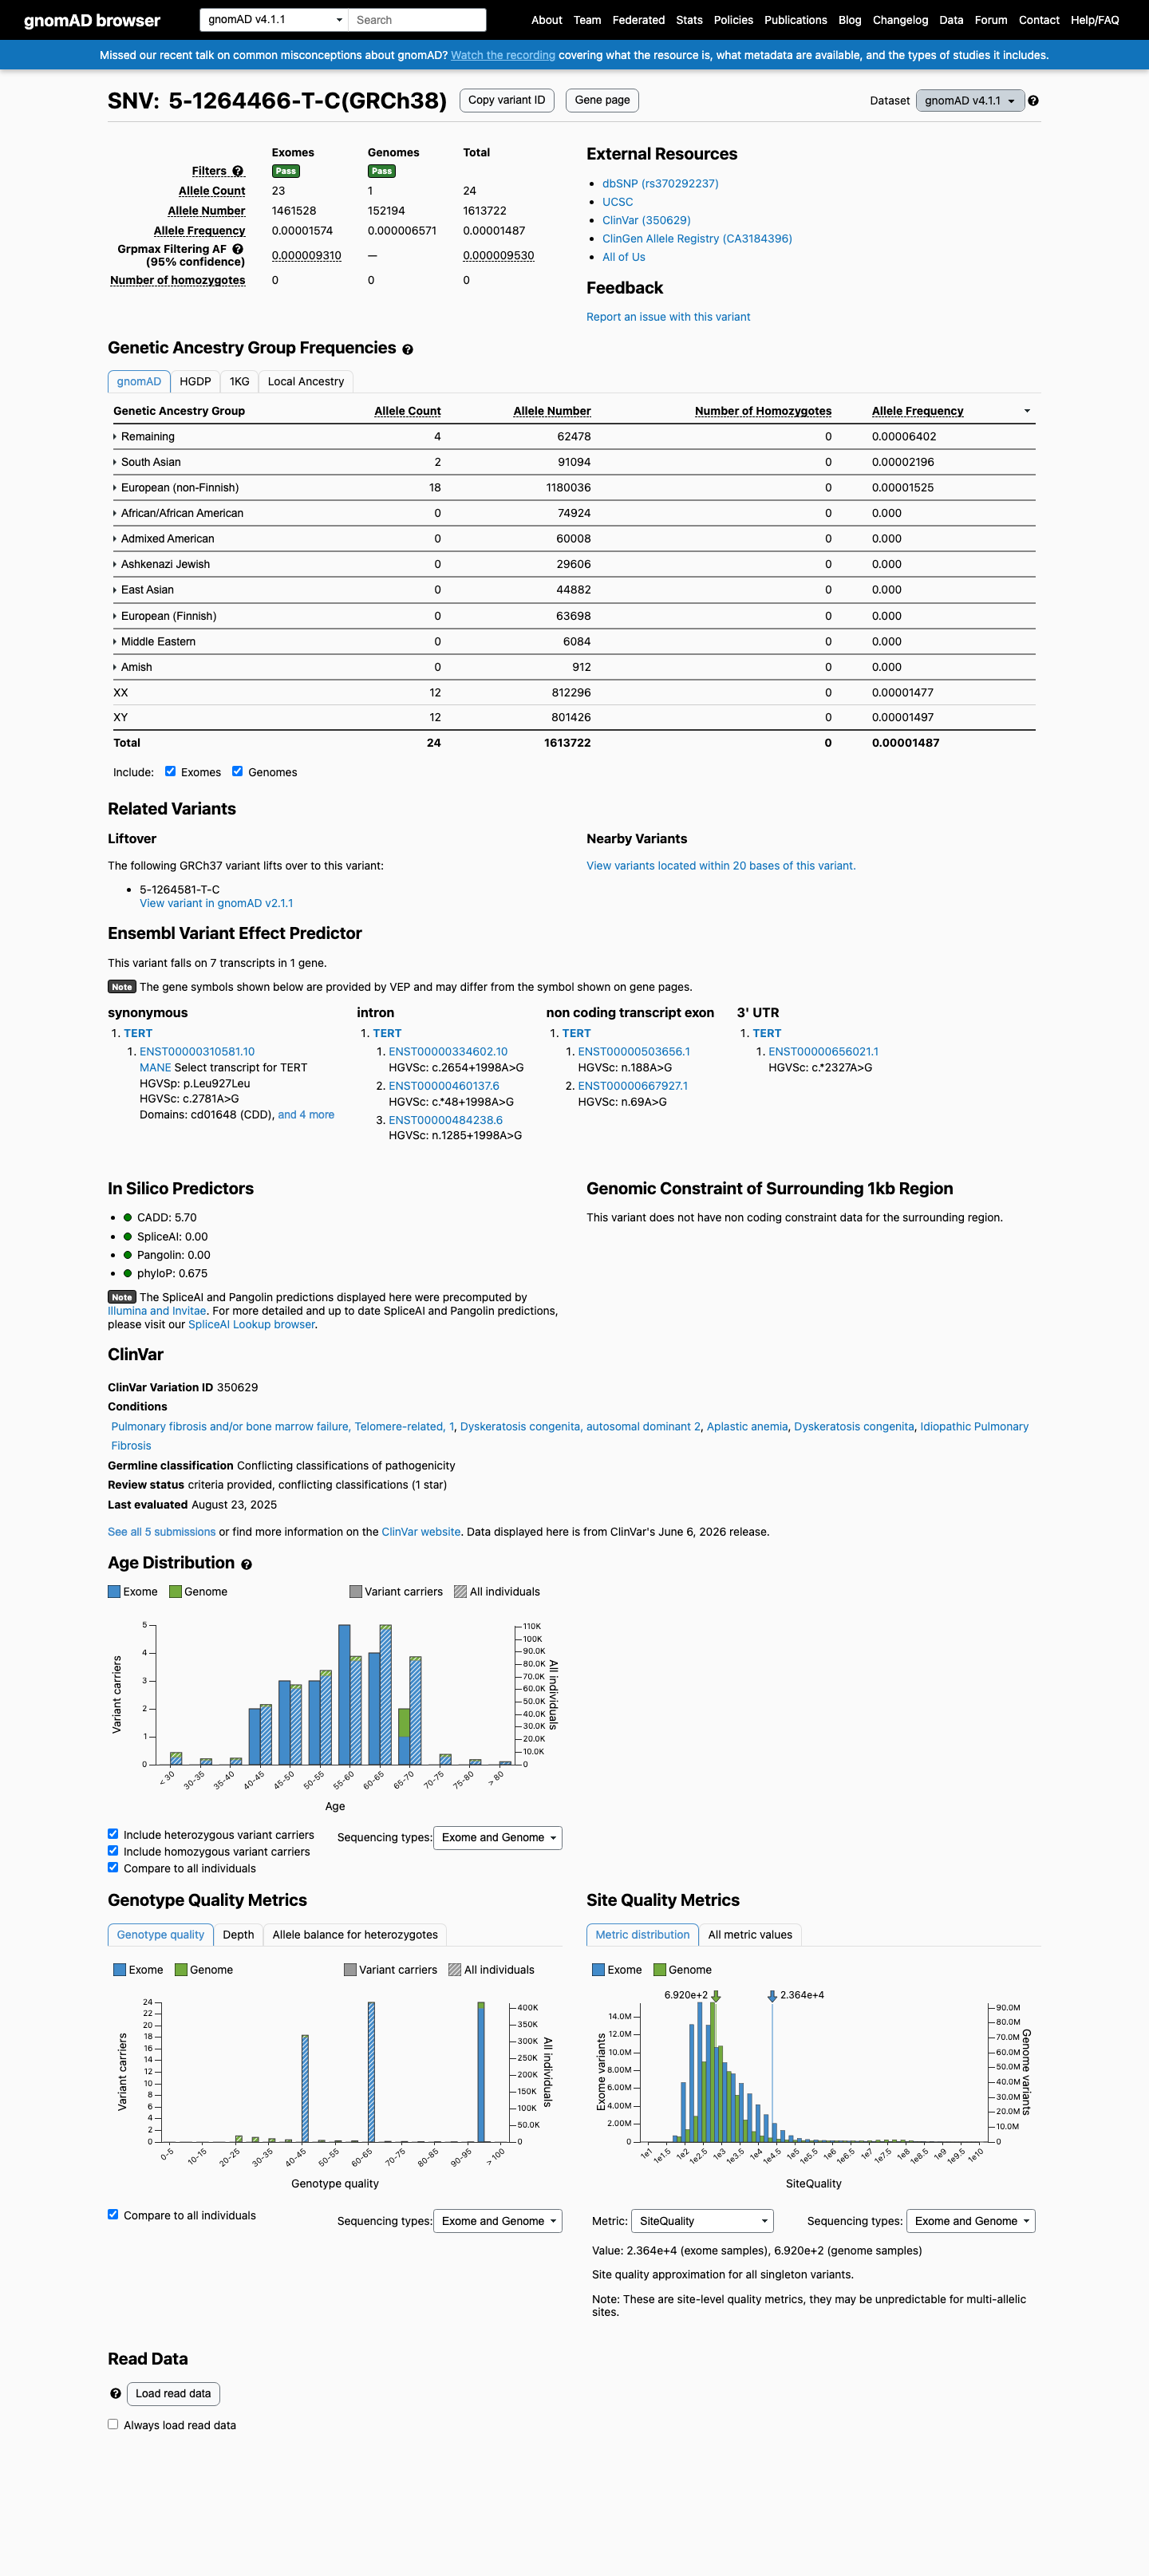Click the Read Data help icon

(x=116, y=2394)
